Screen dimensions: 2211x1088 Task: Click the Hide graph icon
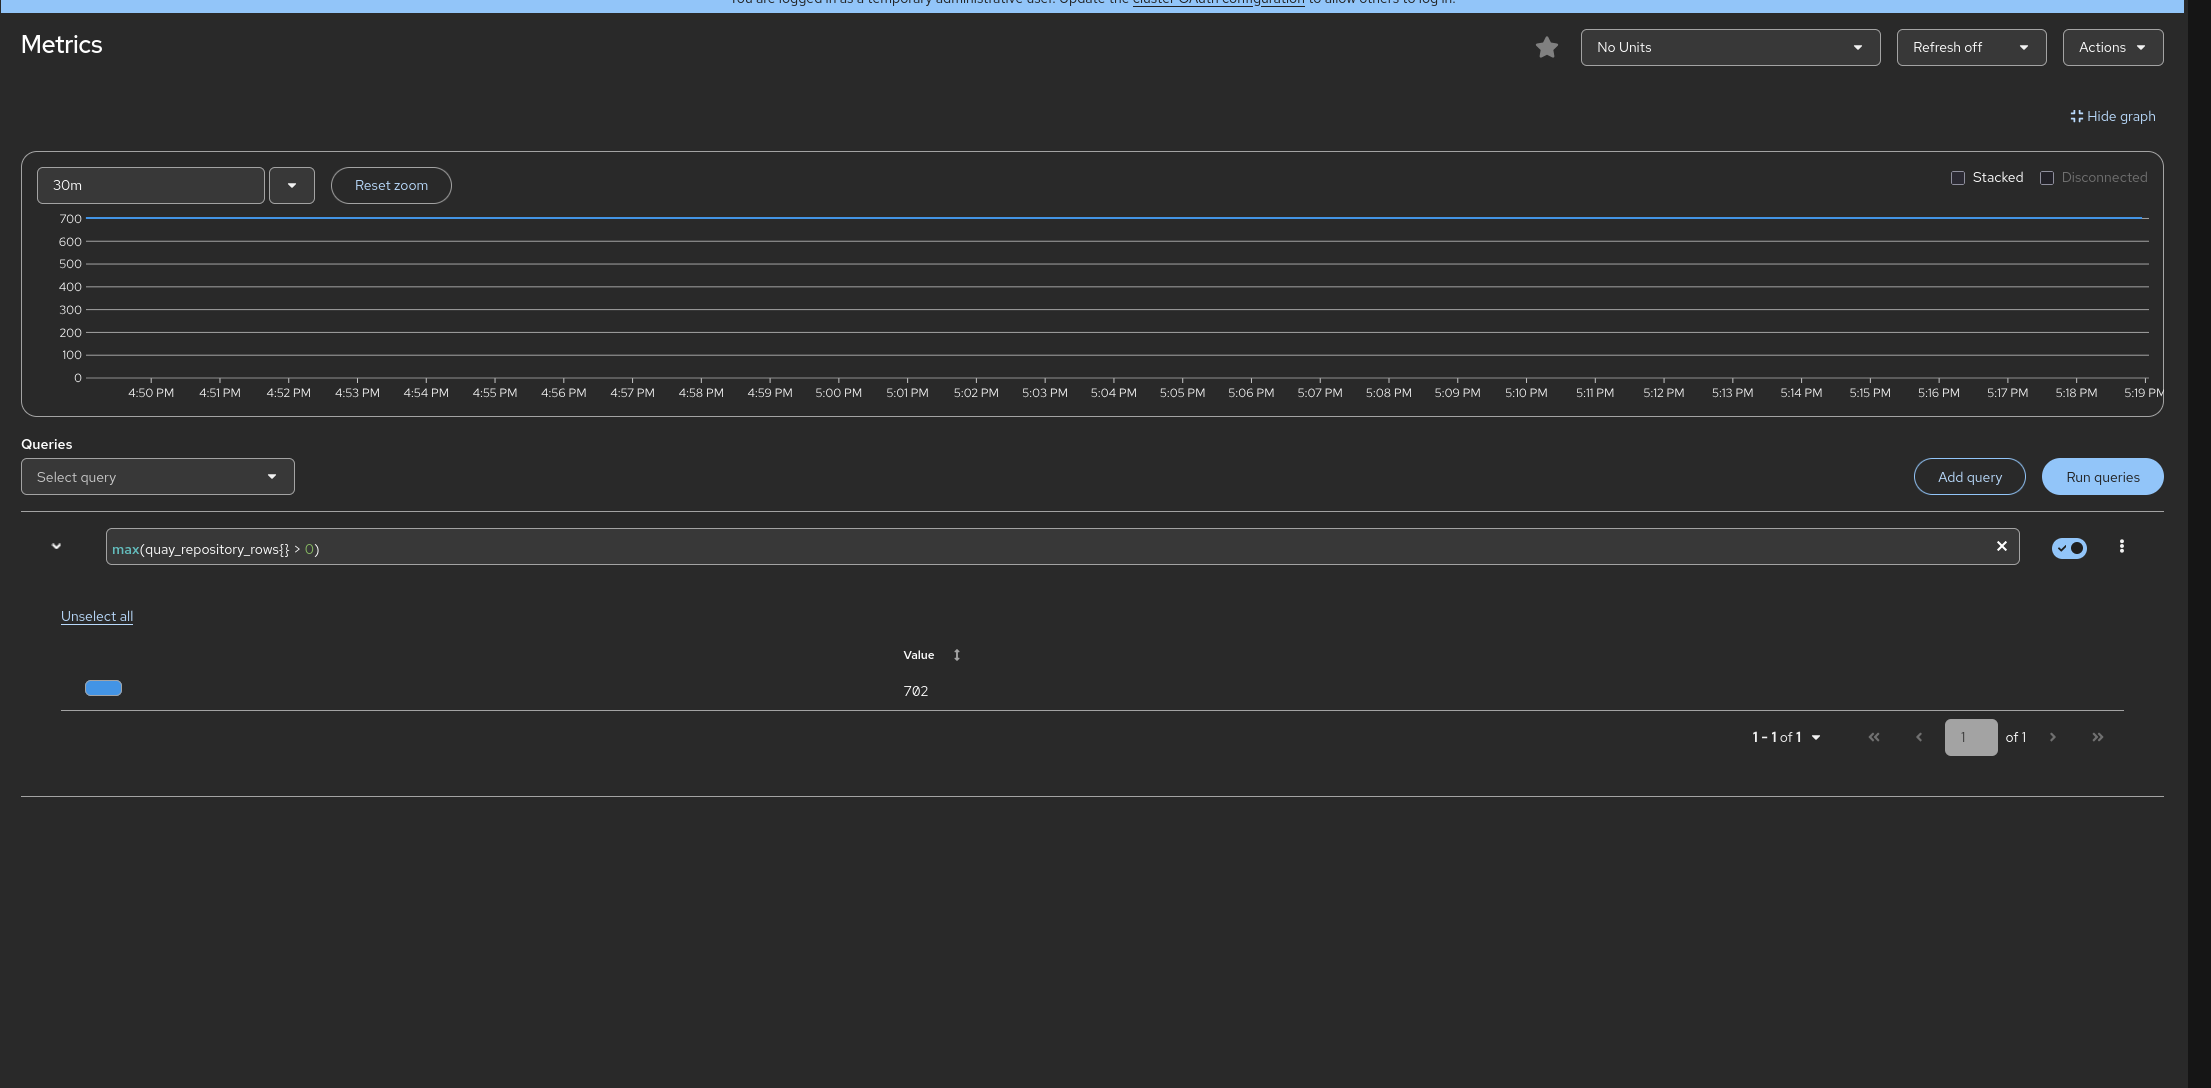click(2076, 117)
